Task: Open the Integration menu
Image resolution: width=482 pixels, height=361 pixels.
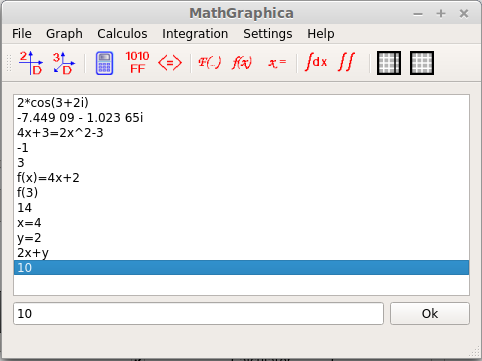Action: pyautogui.click(x=195, y=34)
